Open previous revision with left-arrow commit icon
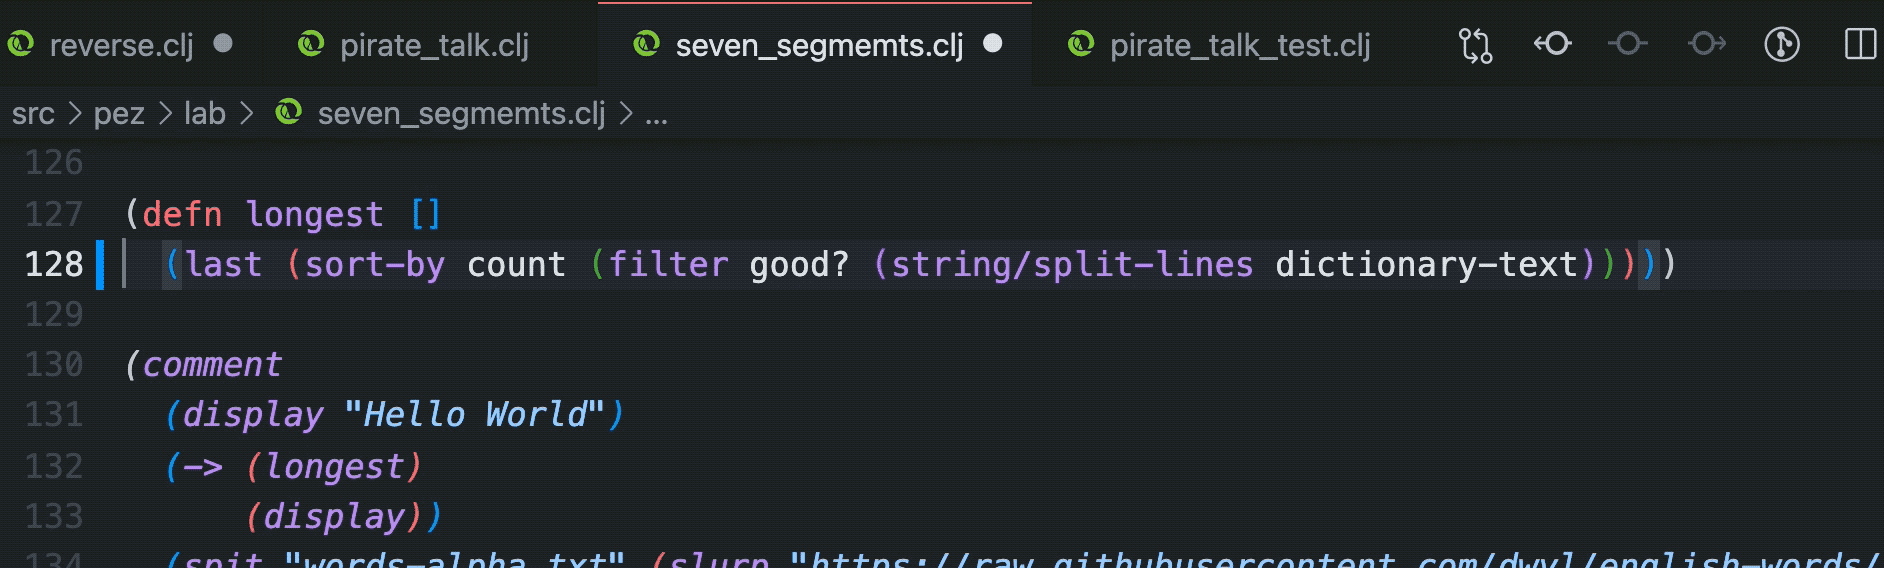The image size is (1884, 568). [1552, 44]
